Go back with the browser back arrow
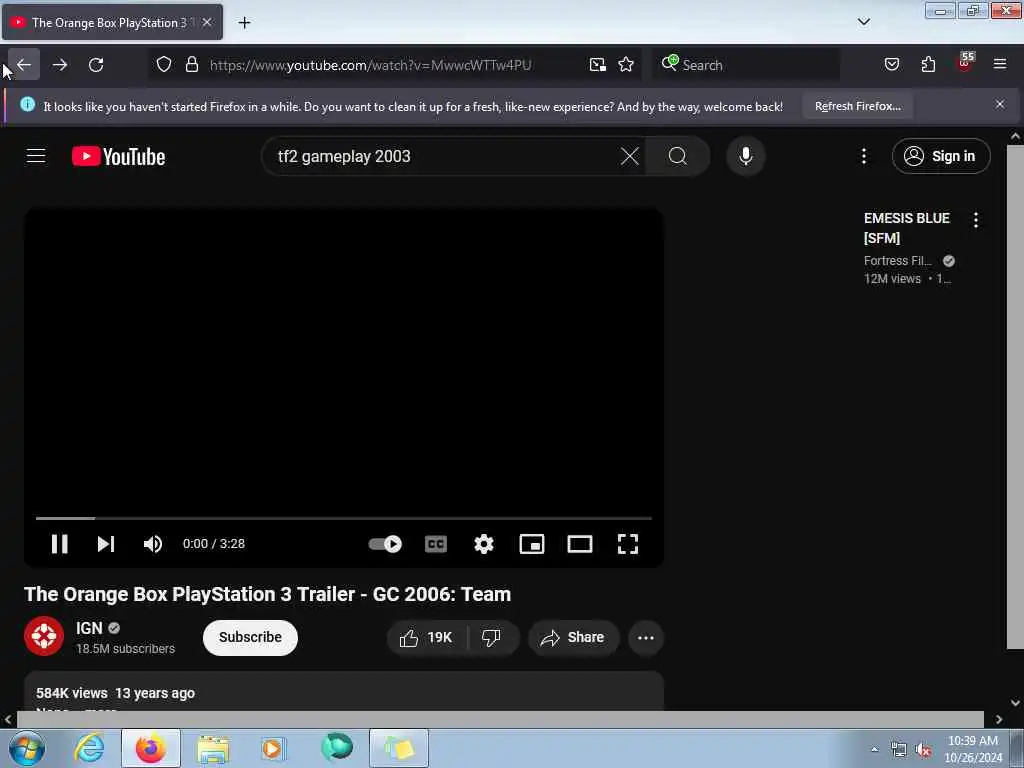The width and height of the screenshot is (1024, 768). point(24,65)
